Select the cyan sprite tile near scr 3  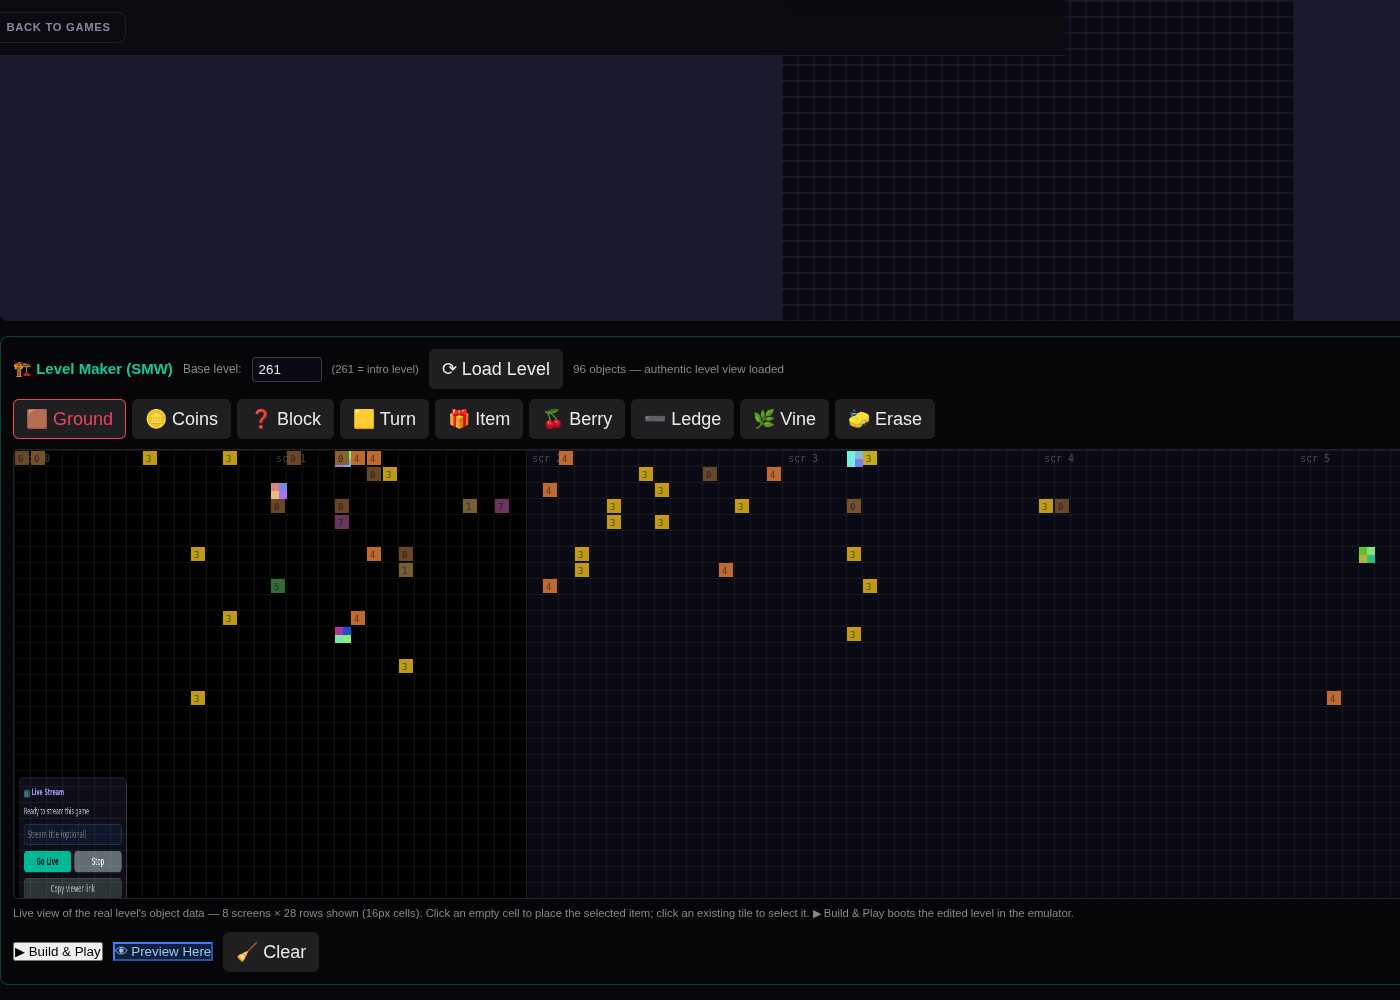(x=855, y=459)
